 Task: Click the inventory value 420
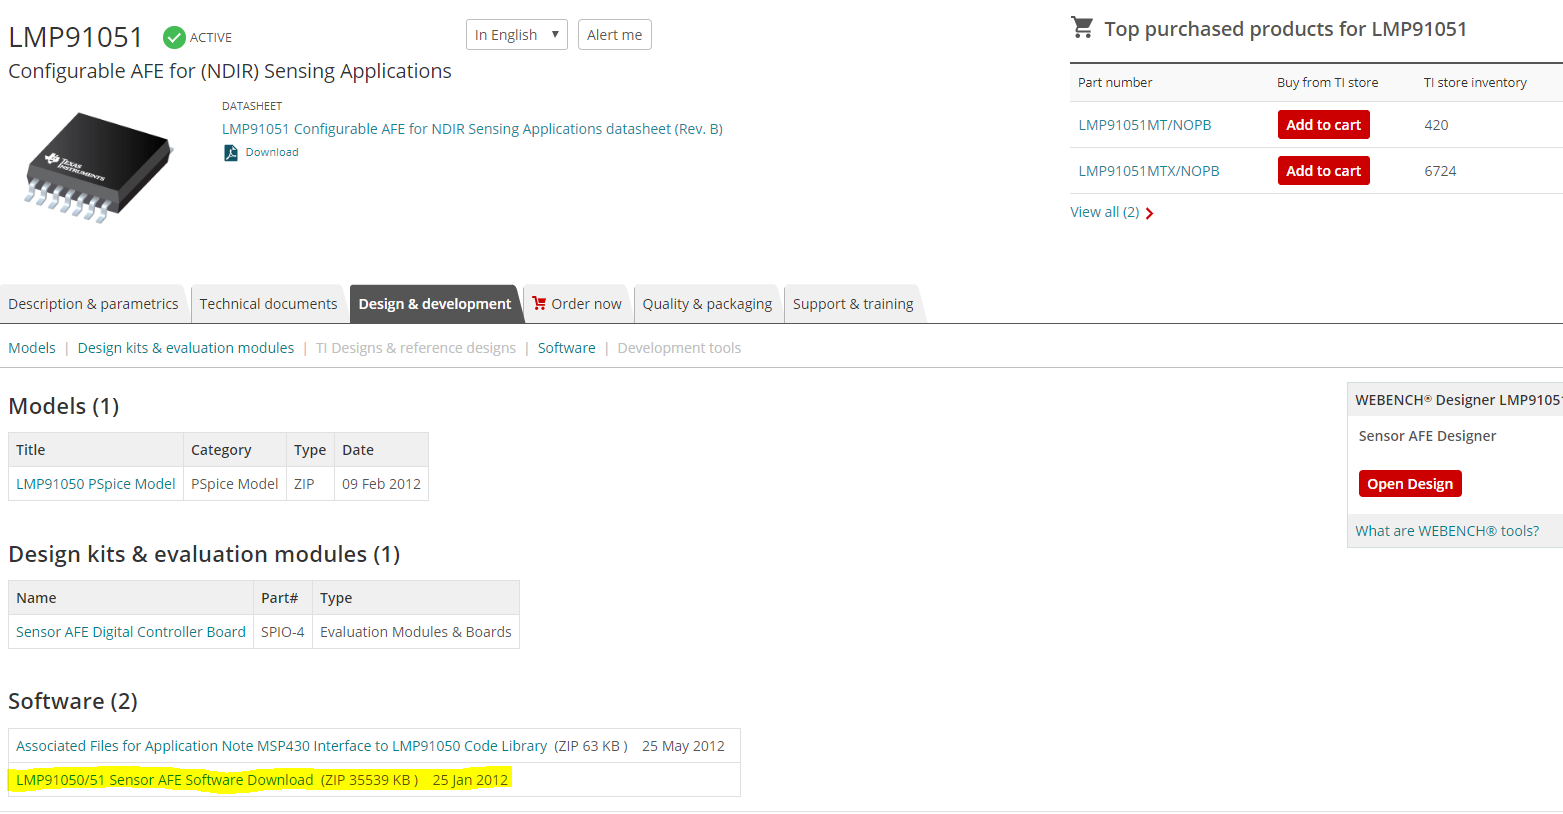(x=1436, y=125)
